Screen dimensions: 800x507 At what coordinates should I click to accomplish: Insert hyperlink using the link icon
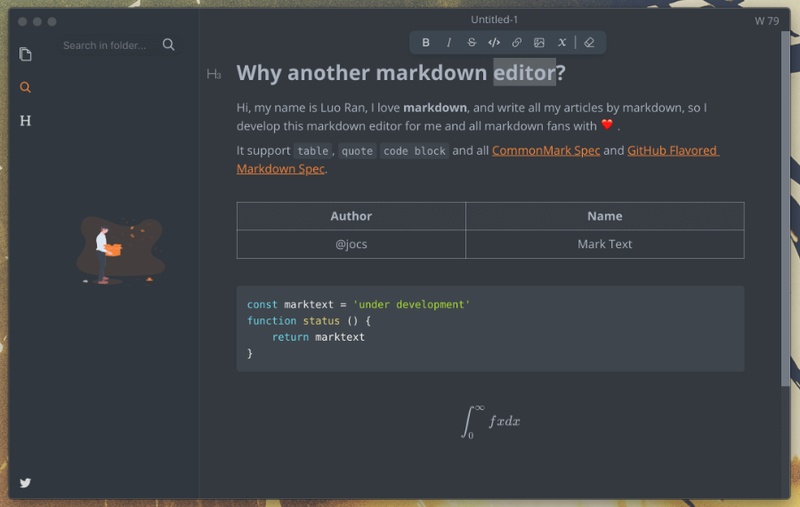click(516, 43)
